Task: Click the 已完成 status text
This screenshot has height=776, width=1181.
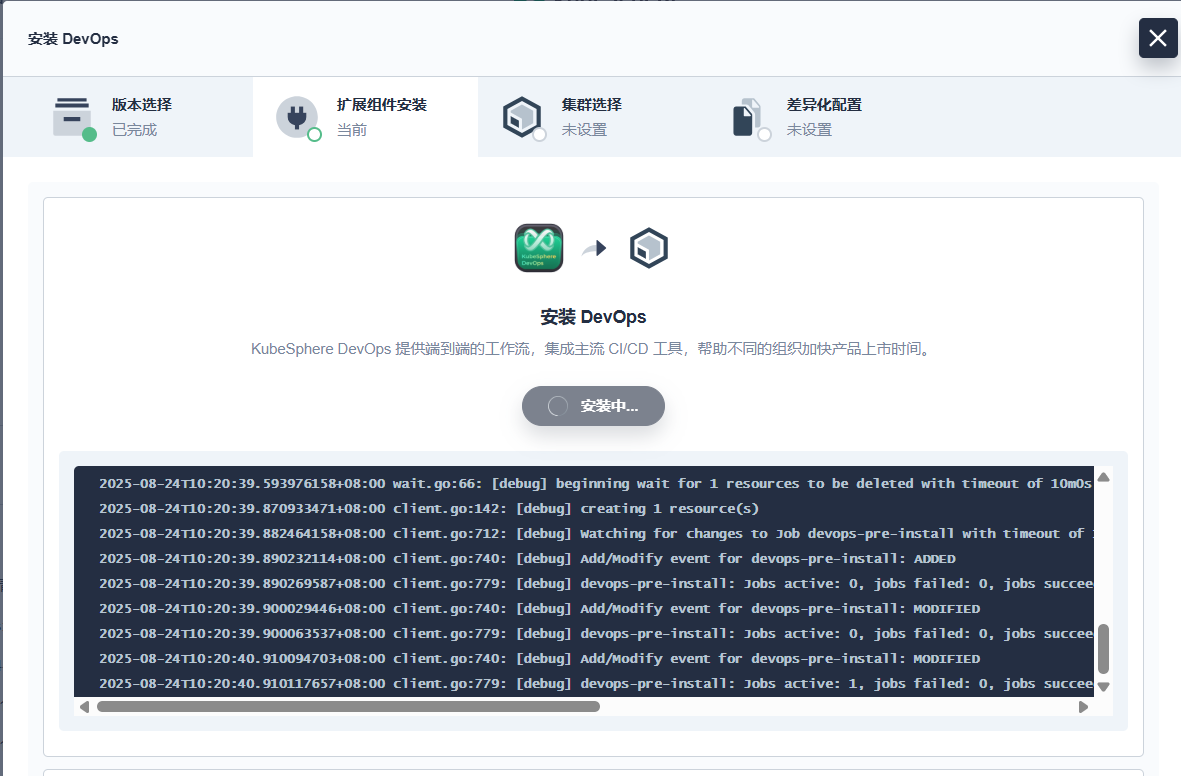Action: [134, 130]
